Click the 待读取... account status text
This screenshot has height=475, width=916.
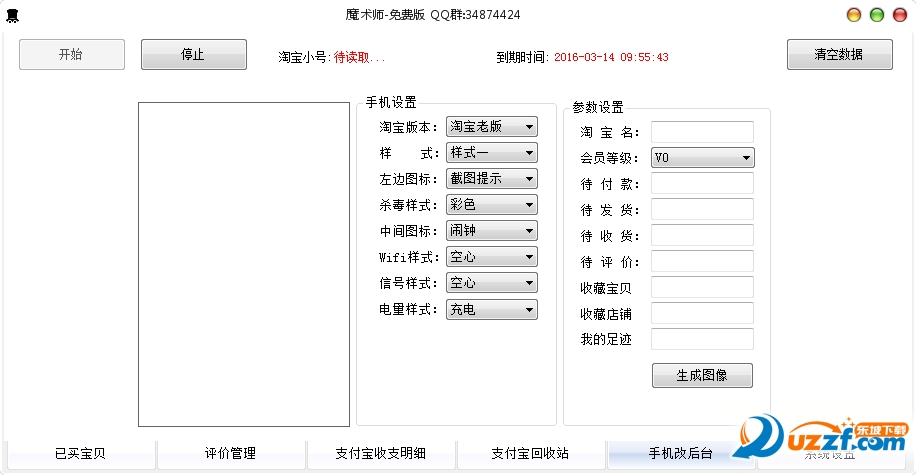pos(359,57)
